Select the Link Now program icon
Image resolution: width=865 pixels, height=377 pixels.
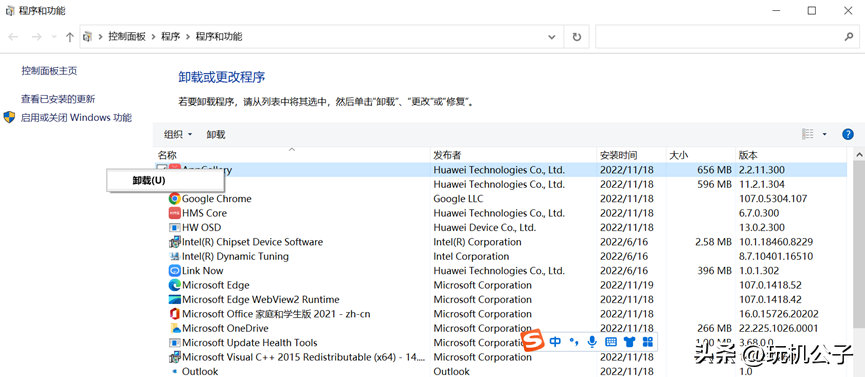tap(175, 271)
